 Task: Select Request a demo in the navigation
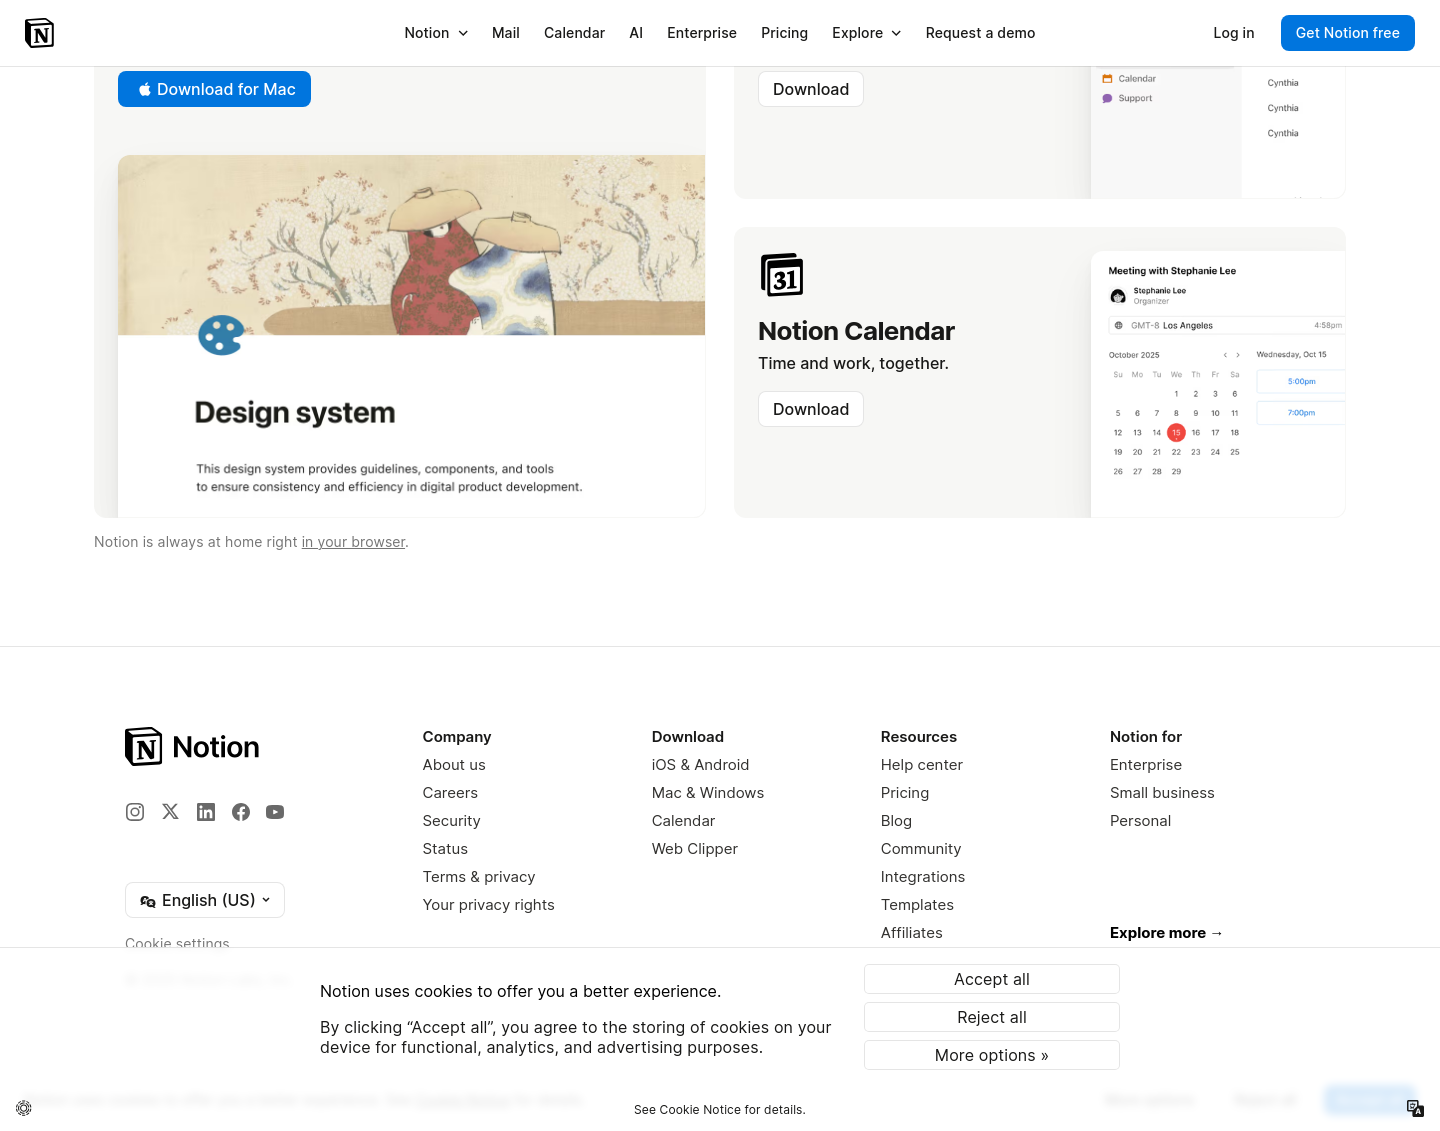(x=980, y=33)
